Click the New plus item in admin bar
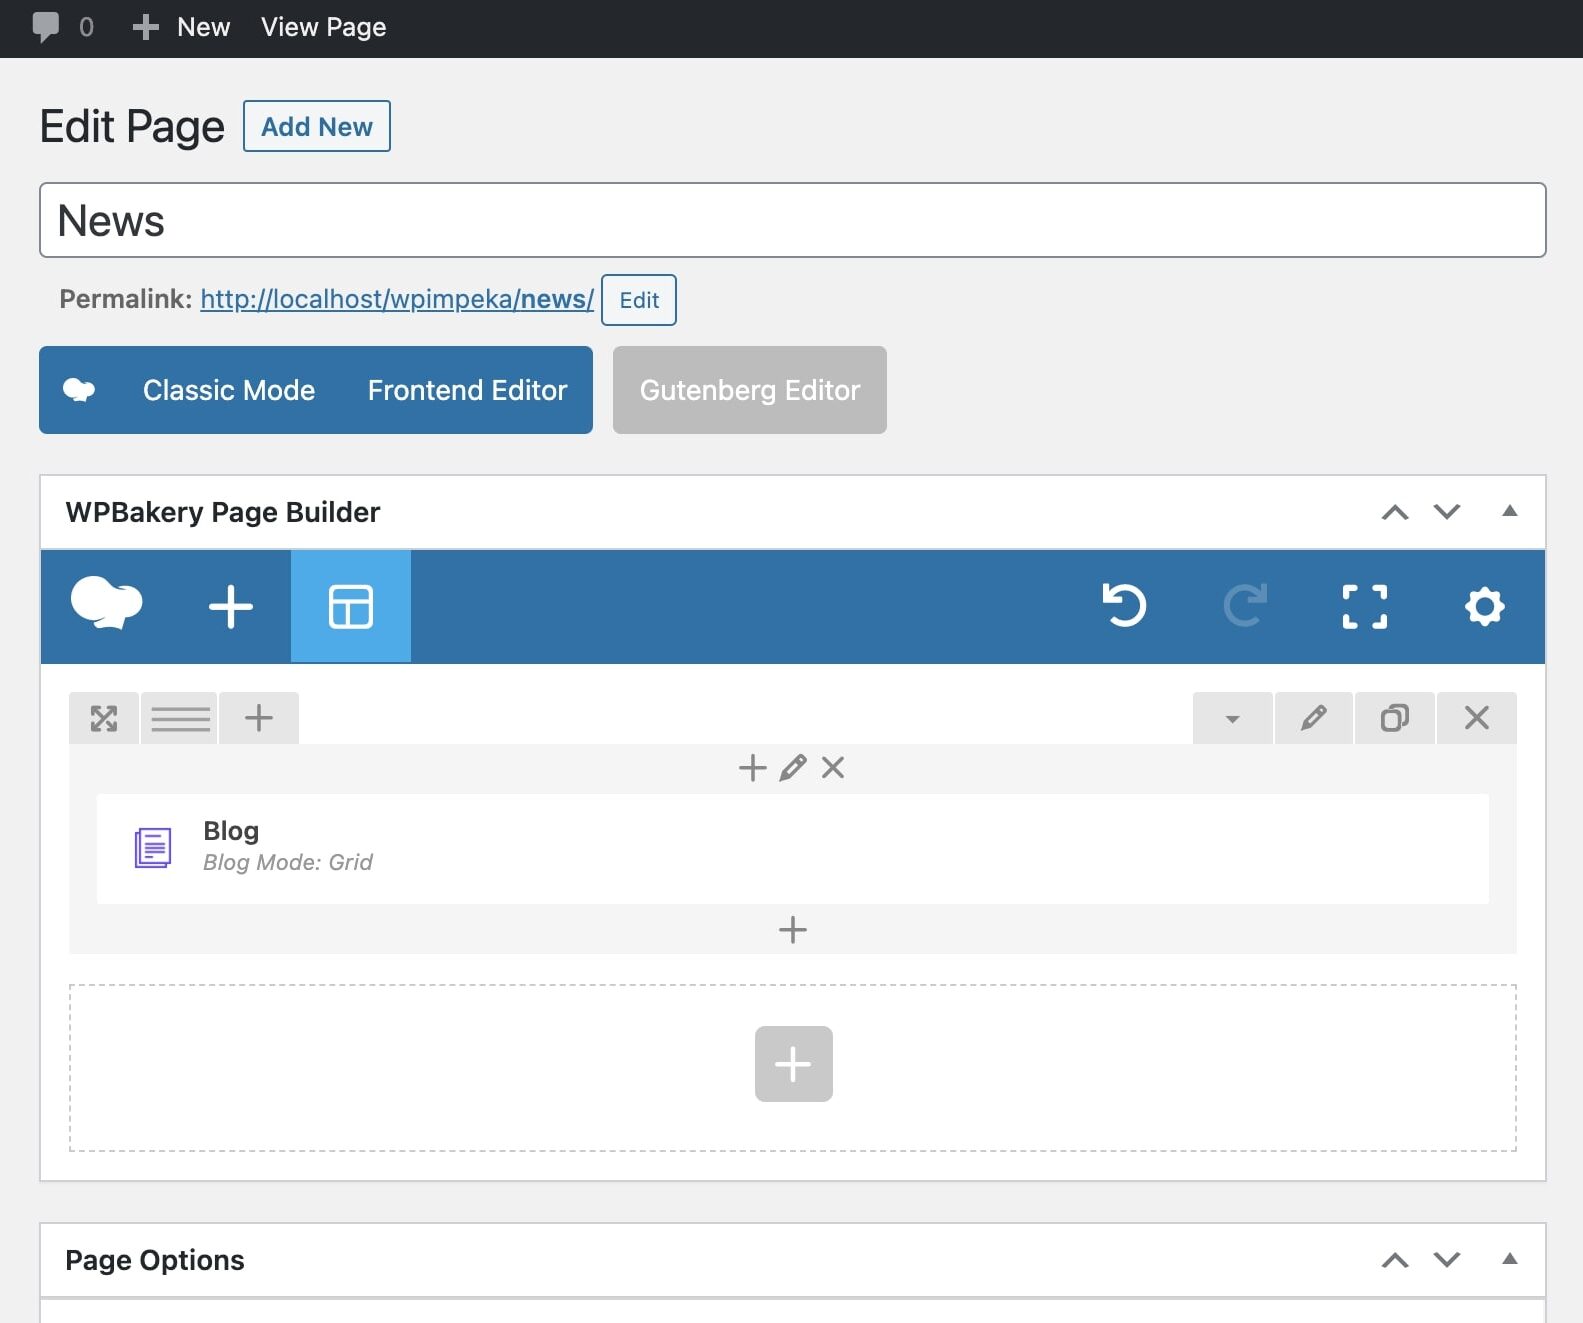The height and width of the screenshot is (1323, 1583). (x=181, y=27)
